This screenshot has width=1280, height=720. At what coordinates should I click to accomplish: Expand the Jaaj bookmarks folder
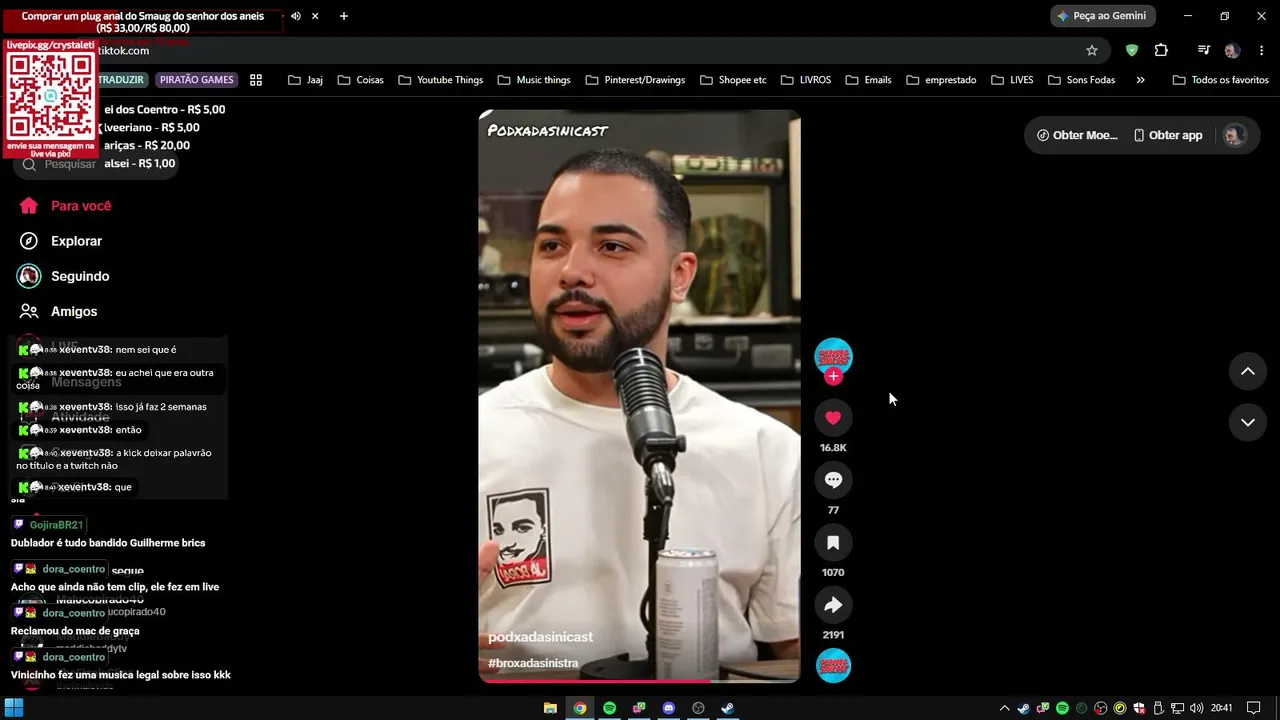click(305, 80)
